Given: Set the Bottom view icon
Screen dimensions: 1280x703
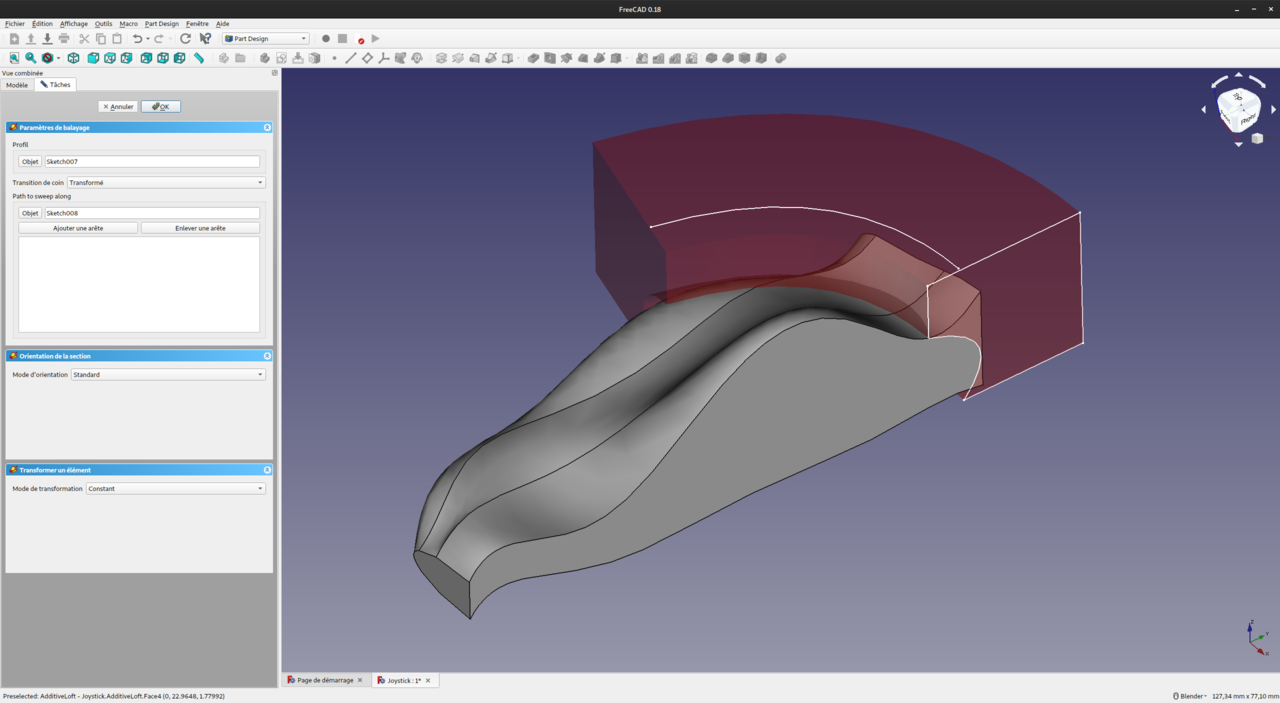Looking at the screenshot, I should click(163, 58).
